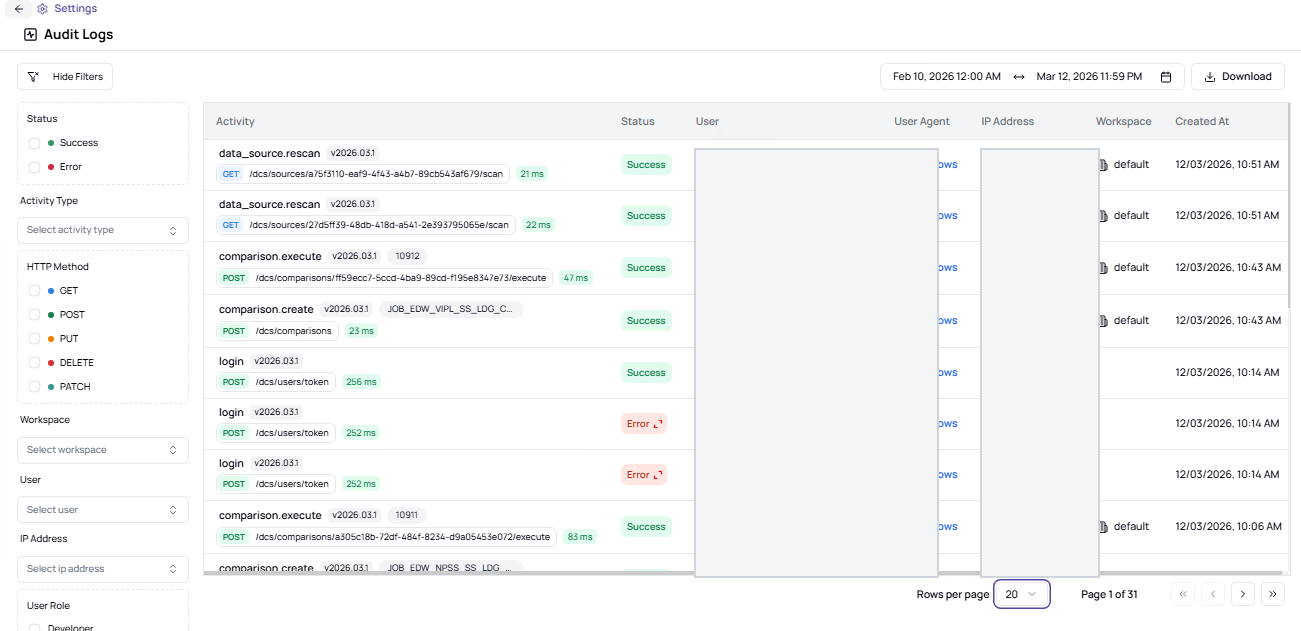The image size is (1301, 631).
Task: Click the Select user input field
Action: (x=102, y=509)
